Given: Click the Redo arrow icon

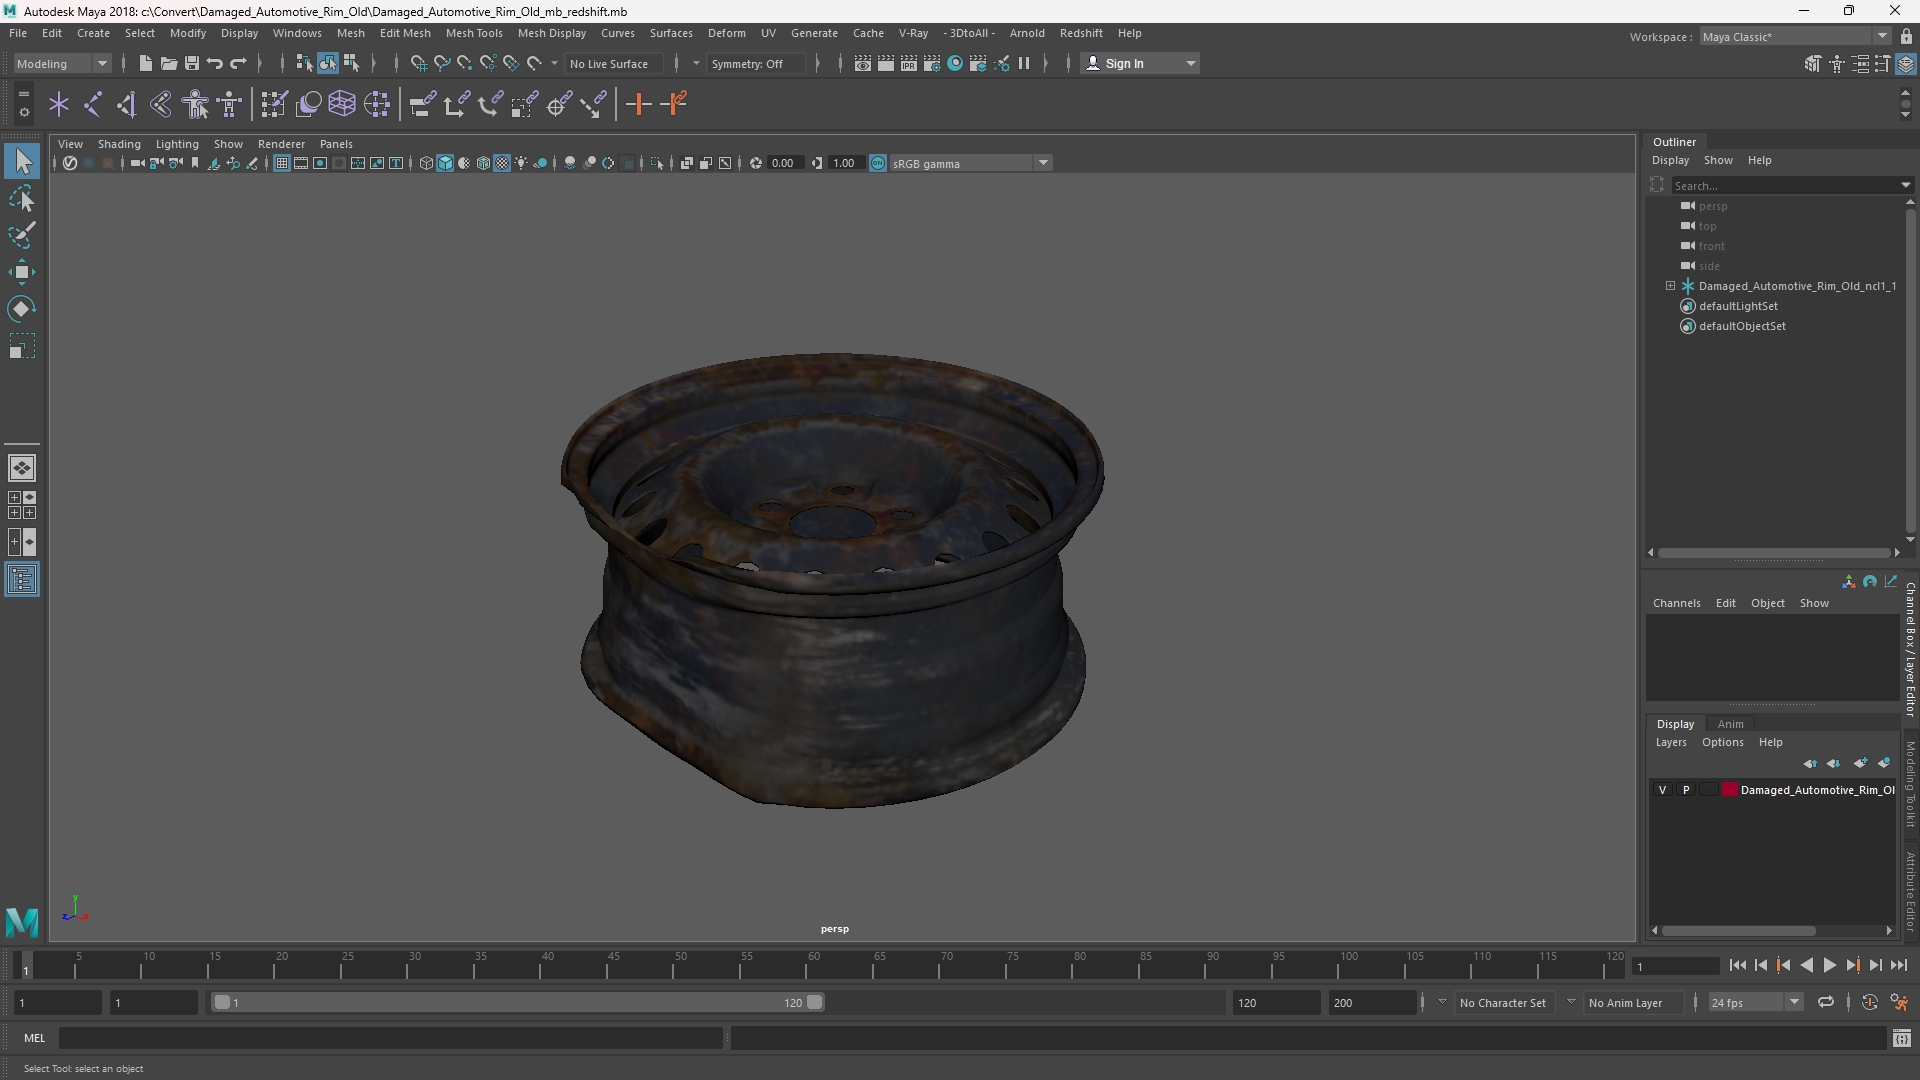Looking at the screenshot, I should 238,63.
